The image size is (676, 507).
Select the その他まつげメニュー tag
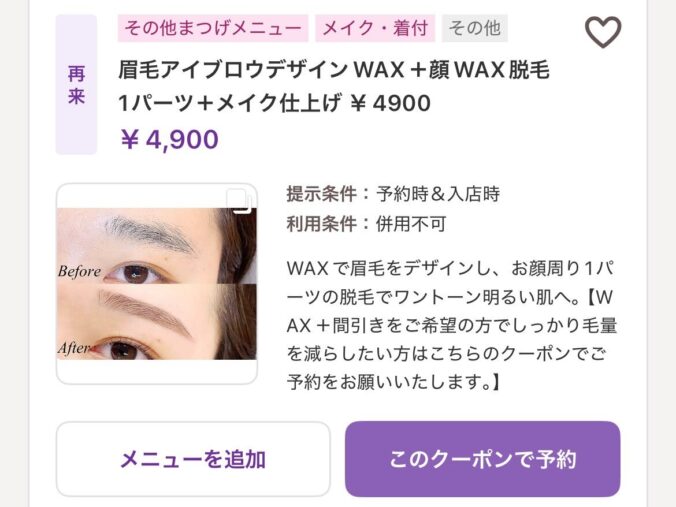tap(213, 28)
